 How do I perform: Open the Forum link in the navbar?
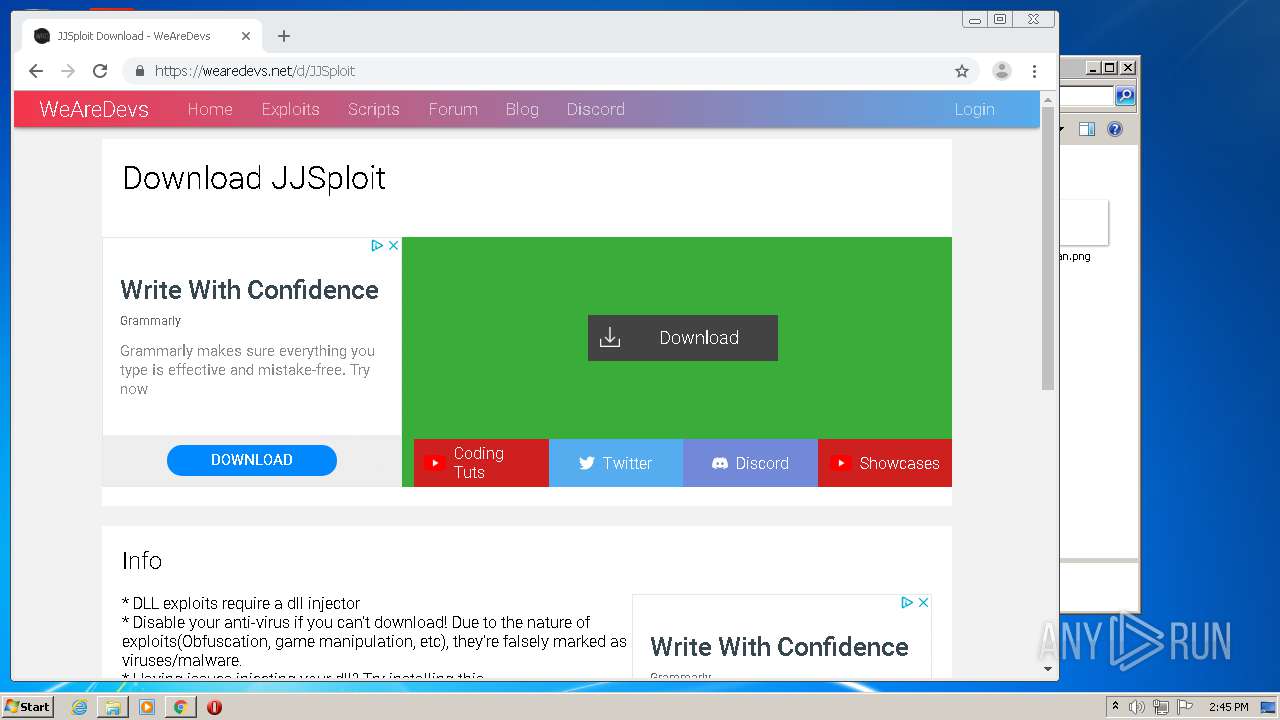coord(453,109)
